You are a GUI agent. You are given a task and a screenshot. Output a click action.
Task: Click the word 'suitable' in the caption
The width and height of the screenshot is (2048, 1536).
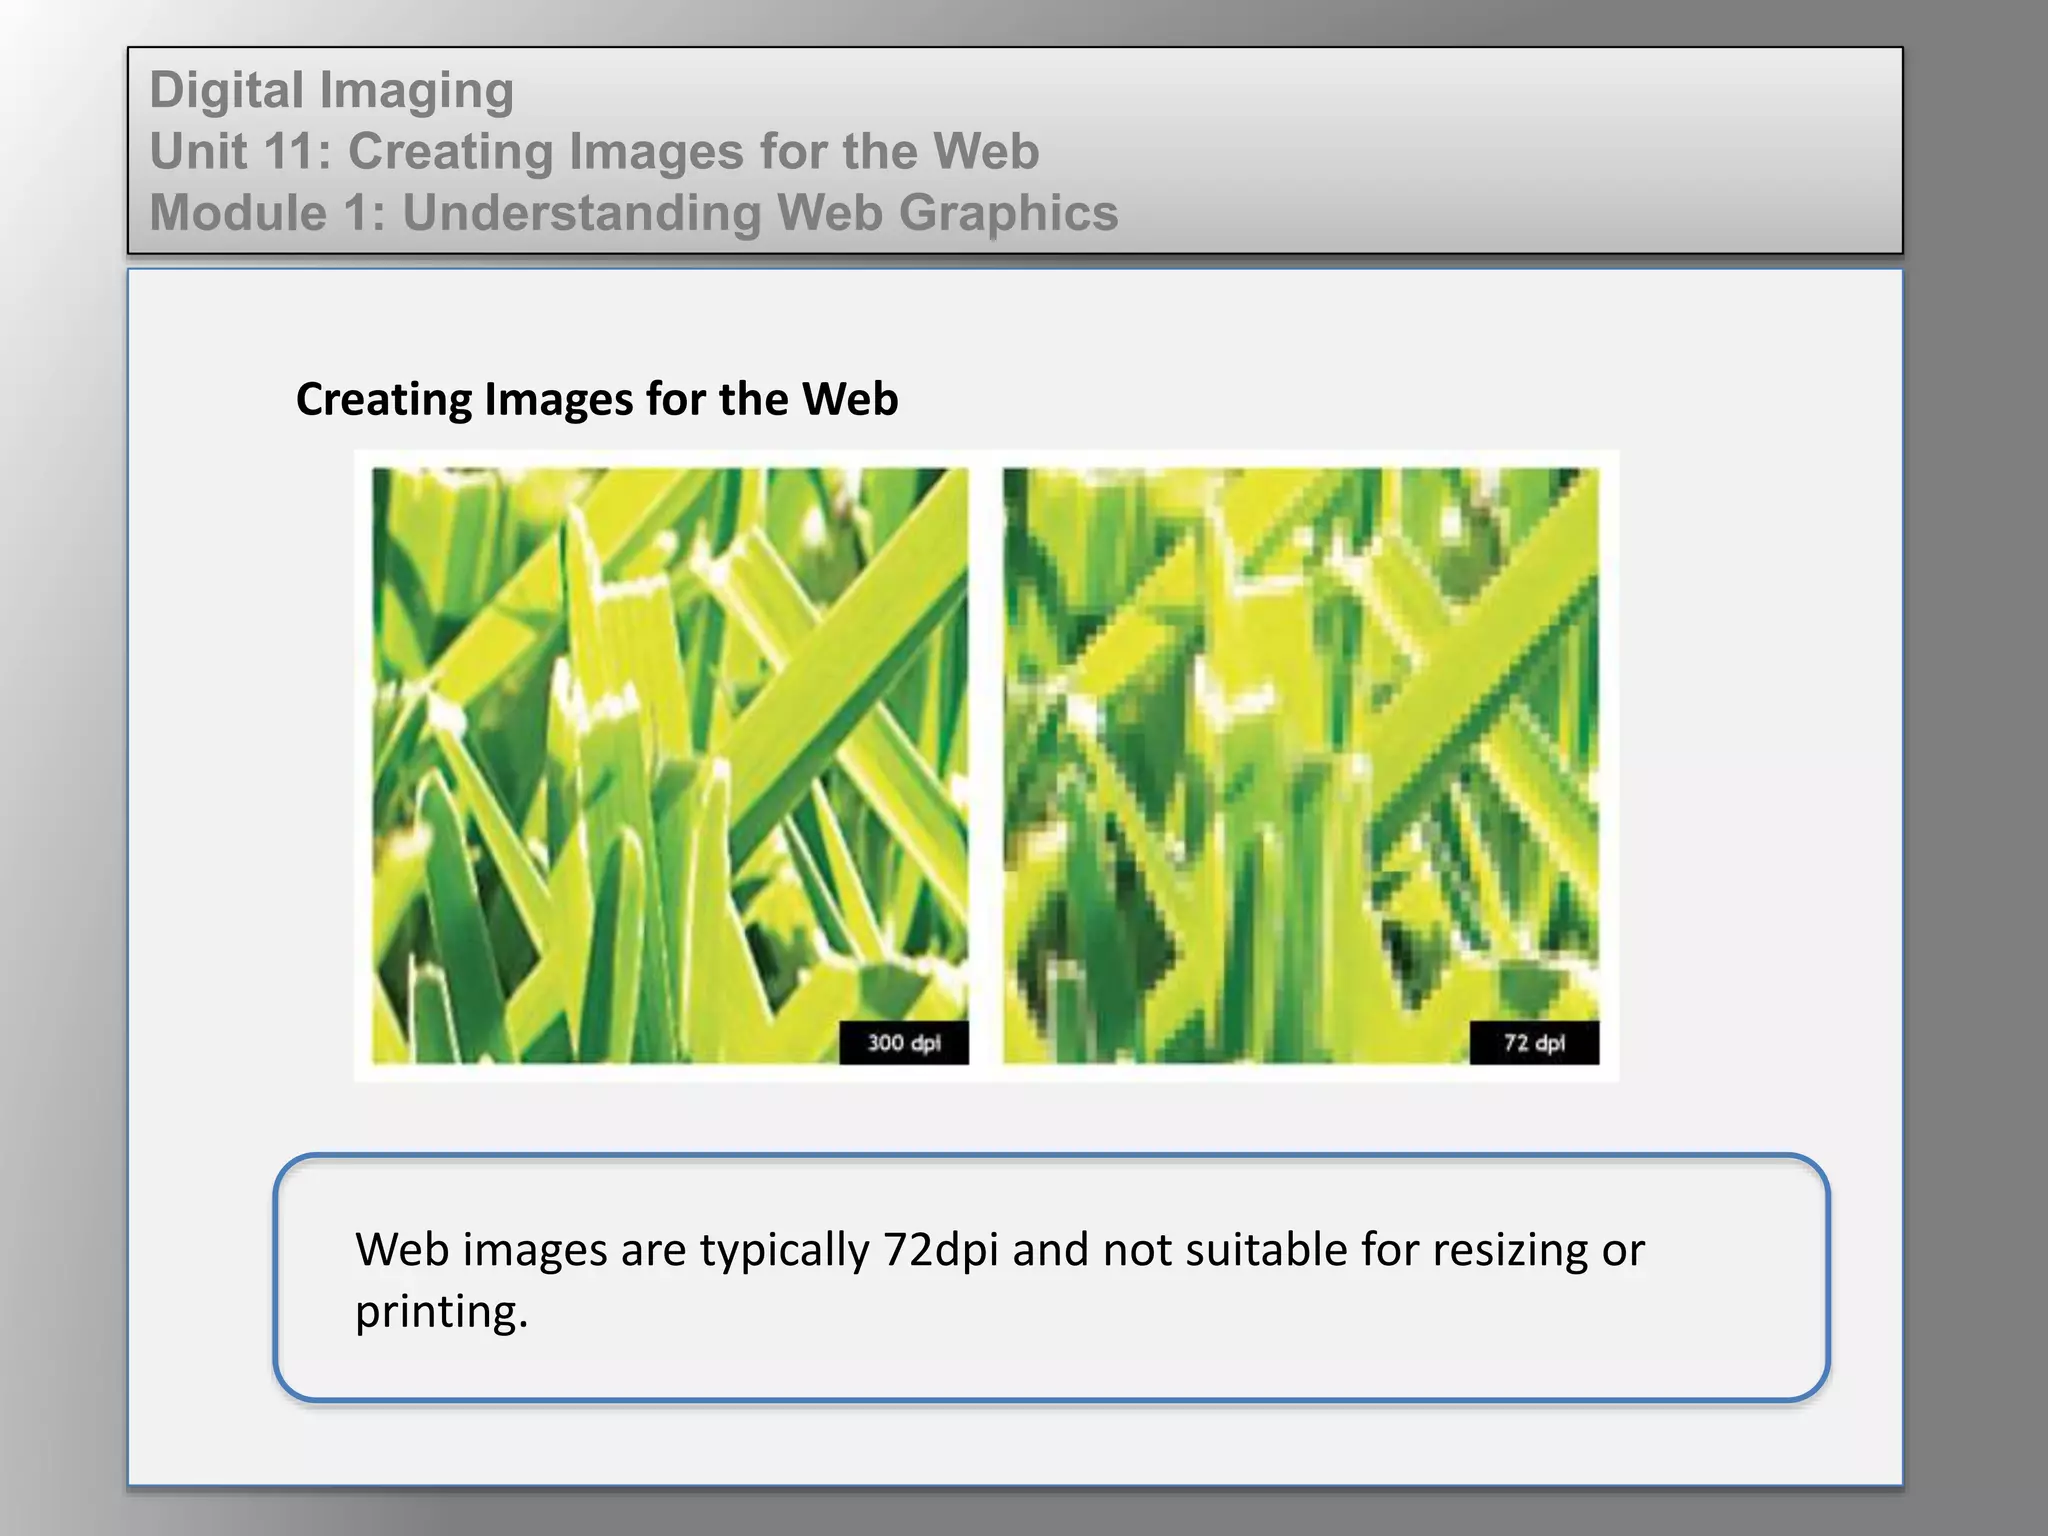coord(1265,1250)
